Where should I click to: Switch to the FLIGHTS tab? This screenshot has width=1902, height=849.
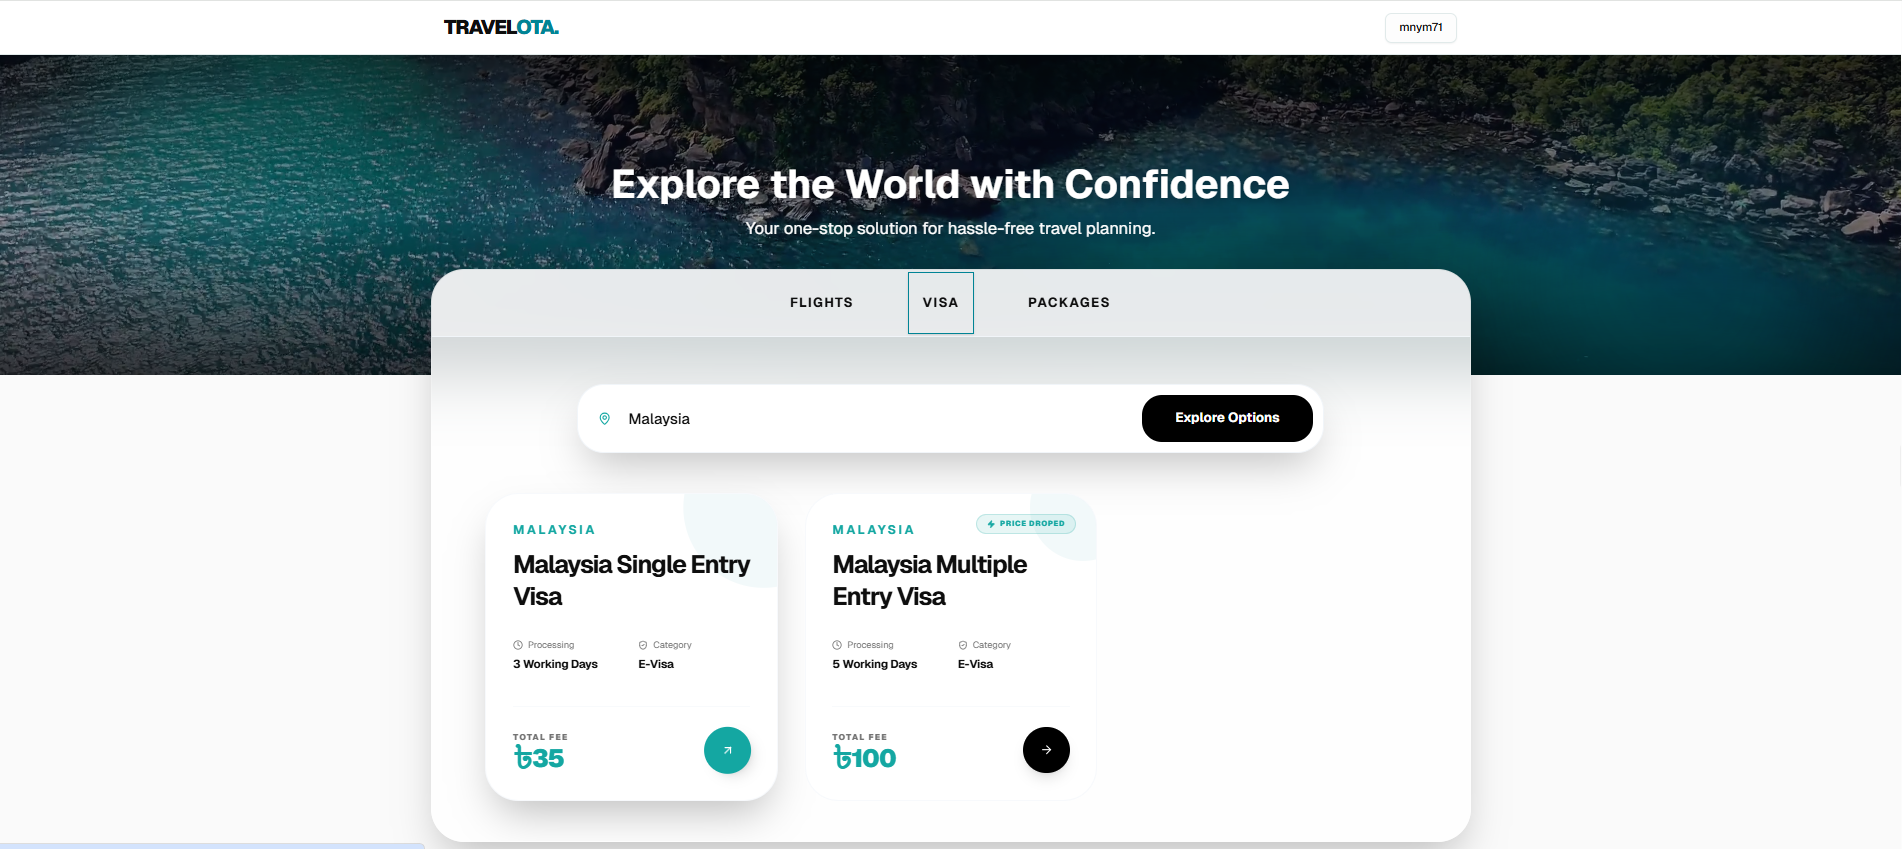(821, 303)
